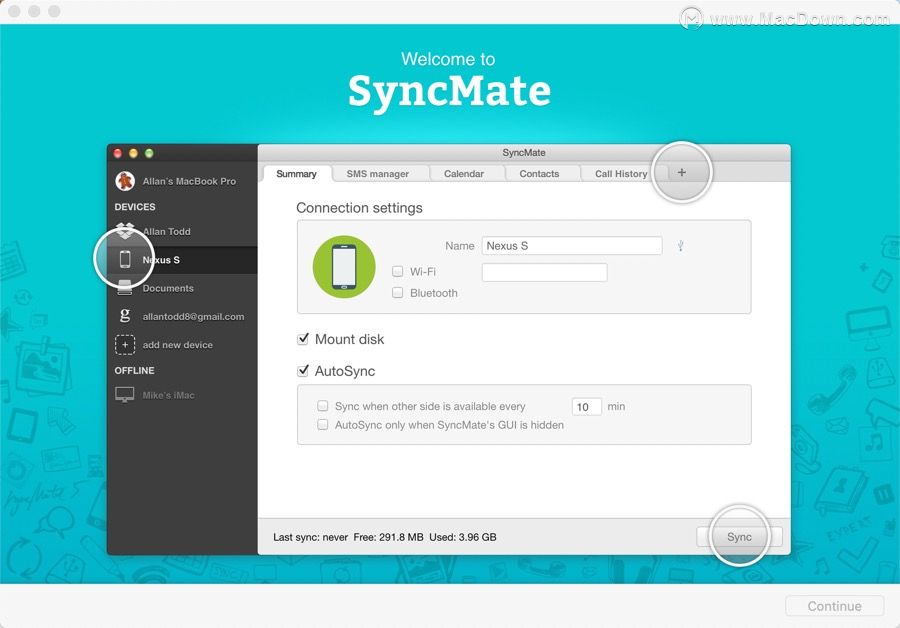Click the Sync button
Screen dimensions: 900x628
tap(739, 537)
